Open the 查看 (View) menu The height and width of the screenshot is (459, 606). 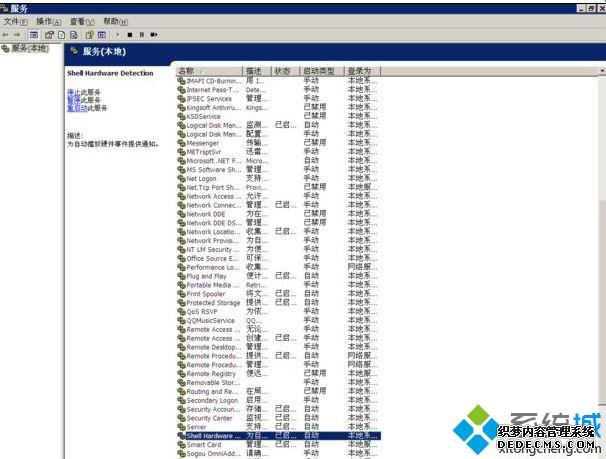82,22
